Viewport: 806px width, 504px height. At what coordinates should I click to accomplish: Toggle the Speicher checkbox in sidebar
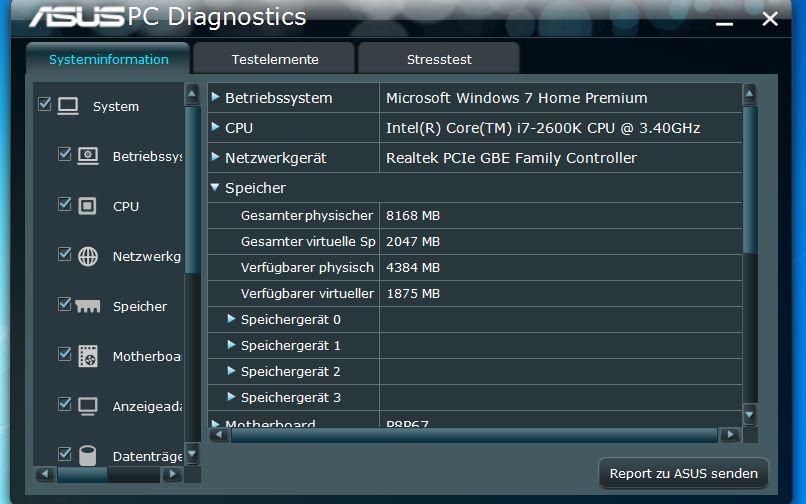pyautogui.click(x=64, y=304)
